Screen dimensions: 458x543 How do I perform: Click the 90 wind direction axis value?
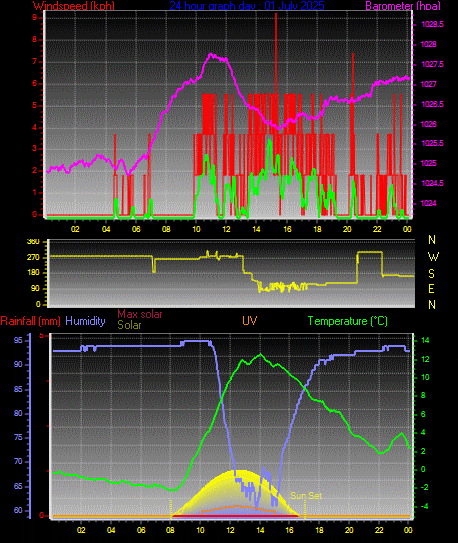pyautogui.click(x=35, y=288)
